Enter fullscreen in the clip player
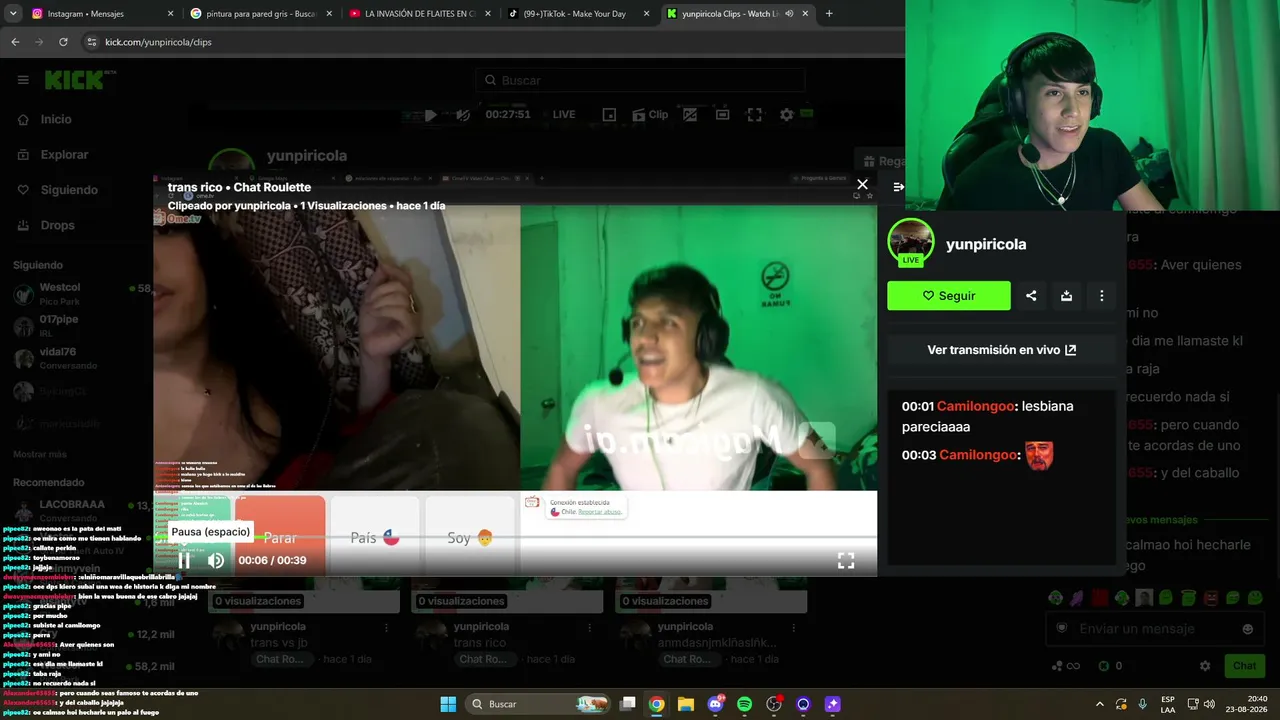Viewport: 1280px width, 720px height. click(846, 561)
